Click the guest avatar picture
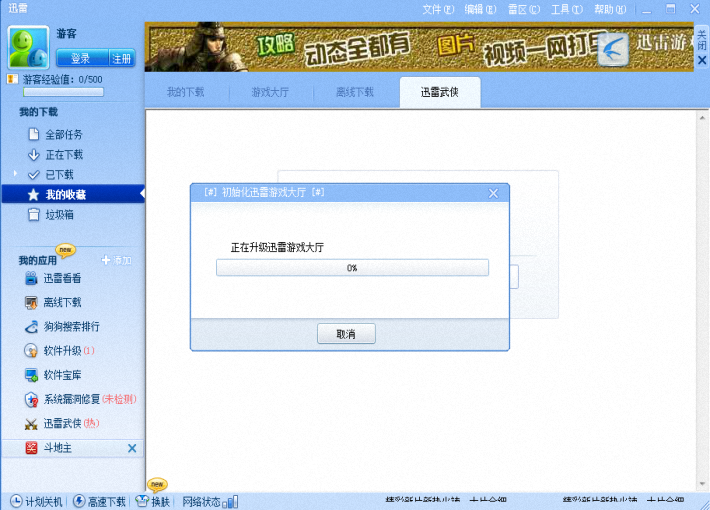This screenshot has width=710, height=510. [x=29, y=46]
